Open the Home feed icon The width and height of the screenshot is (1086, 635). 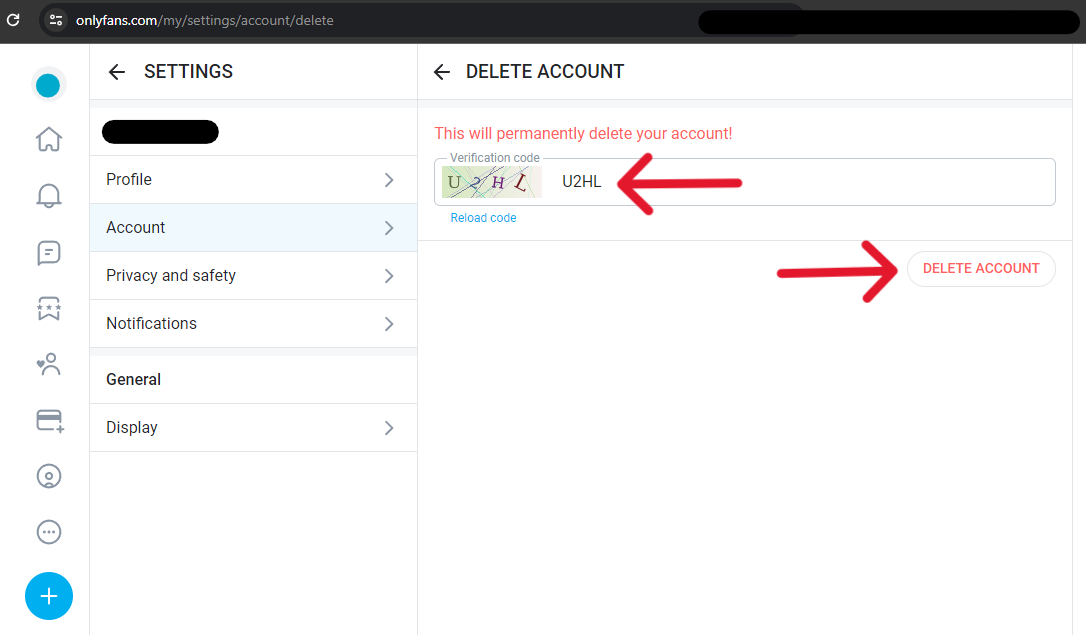[x=48, y=139]
